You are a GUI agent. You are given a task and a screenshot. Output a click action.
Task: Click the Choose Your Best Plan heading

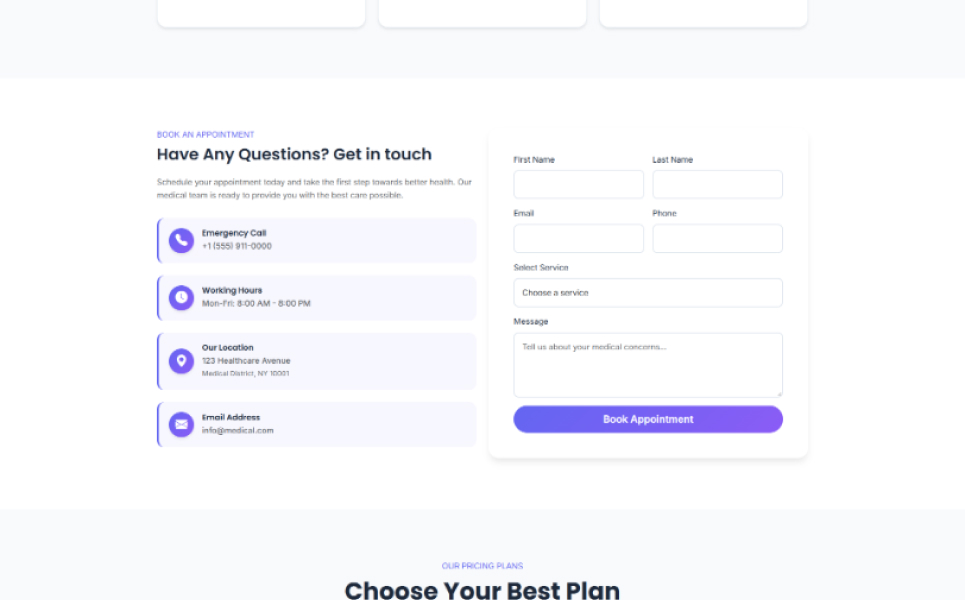[482, 590]
